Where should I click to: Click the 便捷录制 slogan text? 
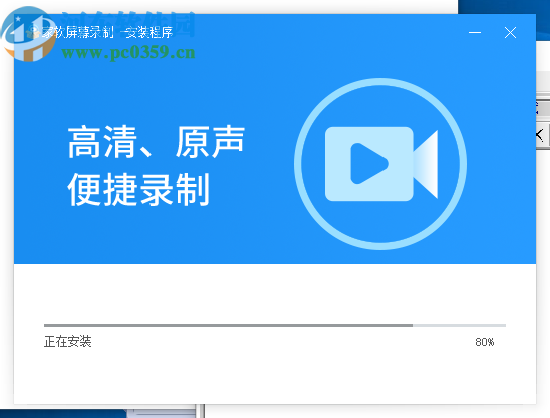coord(139,189)
